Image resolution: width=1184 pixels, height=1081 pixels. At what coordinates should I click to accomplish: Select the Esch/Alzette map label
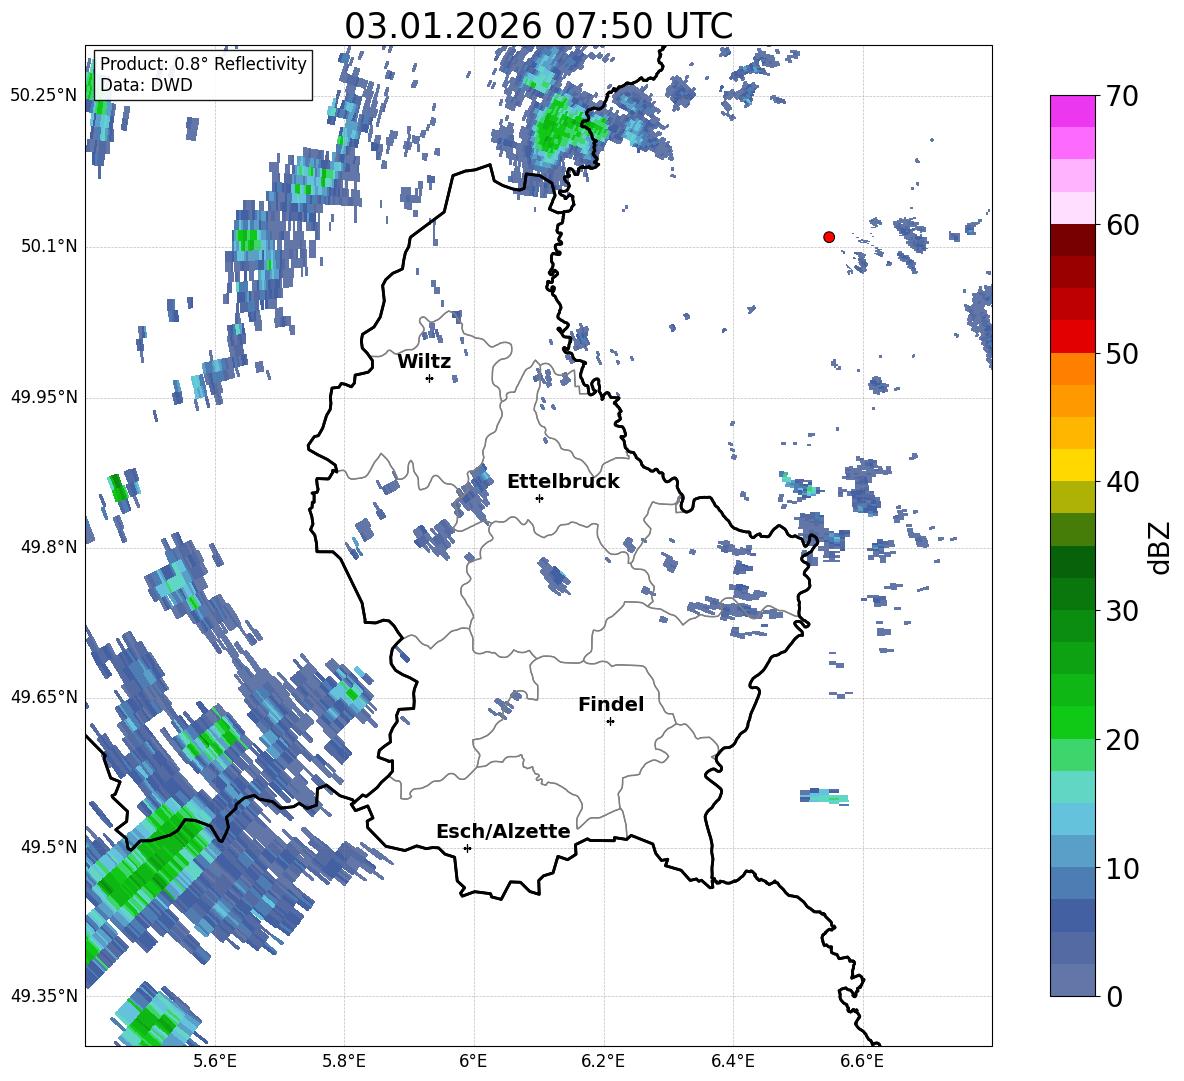tap(503, 832)
